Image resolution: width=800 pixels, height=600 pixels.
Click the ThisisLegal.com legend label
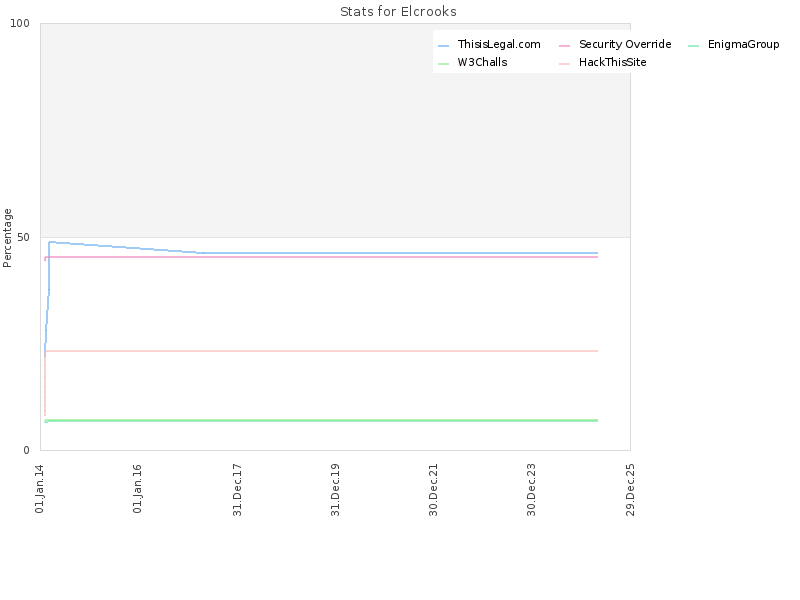click(x=499, y=44)
